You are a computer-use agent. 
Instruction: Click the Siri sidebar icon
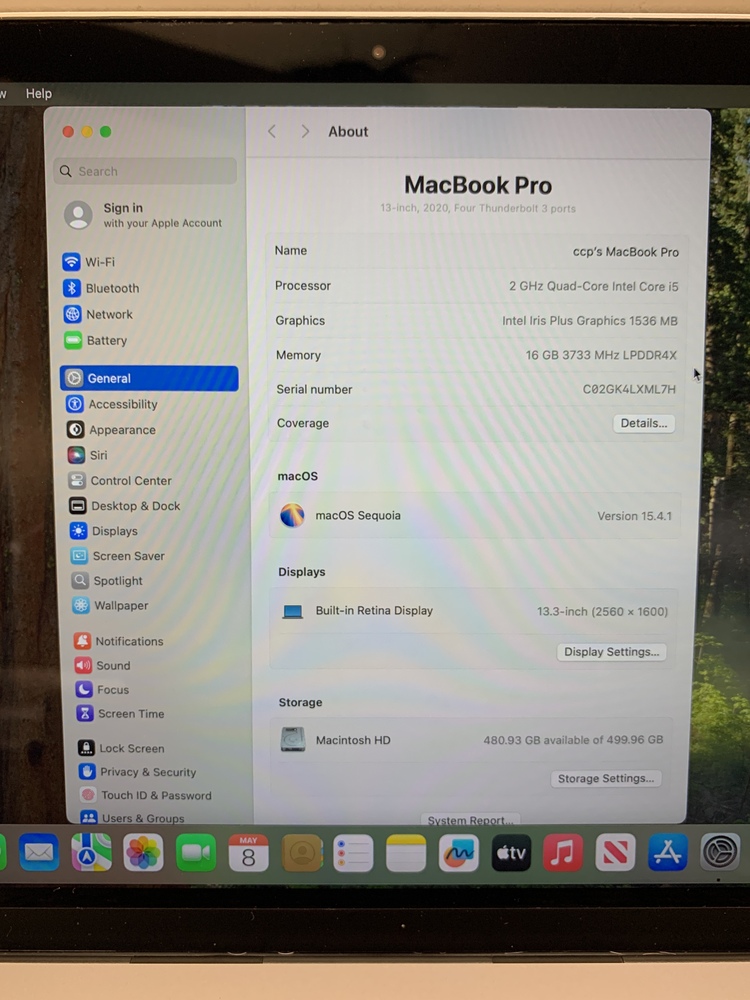click(75, 455)
